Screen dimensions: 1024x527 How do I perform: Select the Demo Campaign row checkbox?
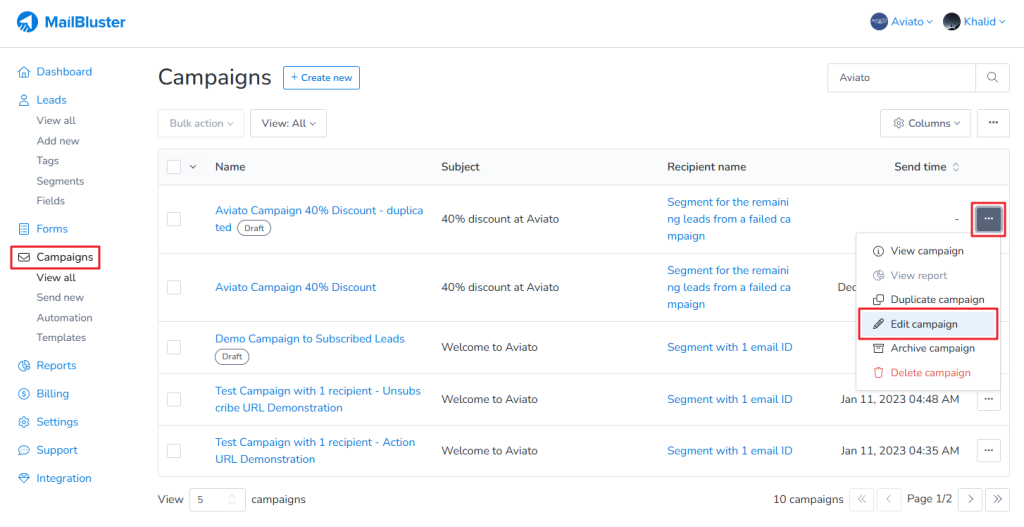tap(174, 347)
